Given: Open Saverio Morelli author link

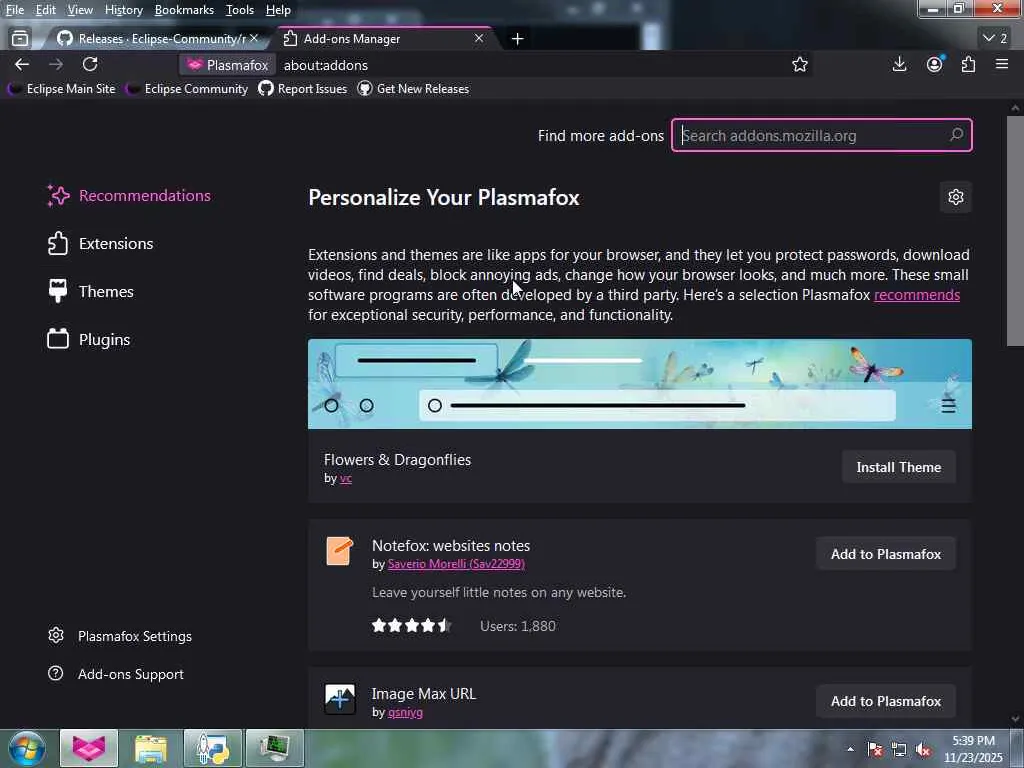Looking at the screenshot, I should pos(456,564).
